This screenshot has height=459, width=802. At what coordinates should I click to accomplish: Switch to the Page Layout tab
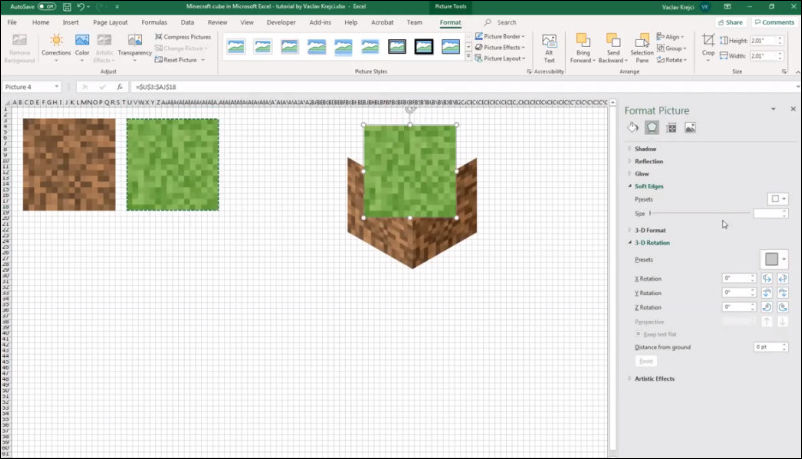pos(110,23)
